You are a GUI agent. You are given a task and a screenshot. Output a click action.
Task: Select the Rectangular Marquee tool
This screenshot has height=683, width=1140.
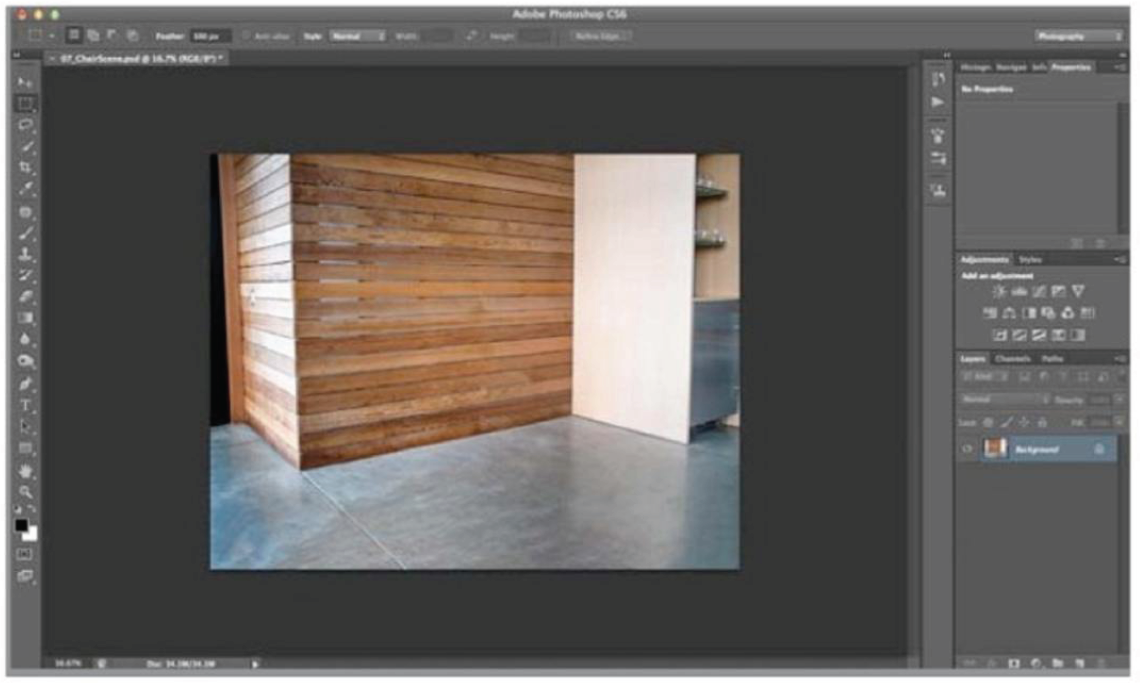click(25, 104)
